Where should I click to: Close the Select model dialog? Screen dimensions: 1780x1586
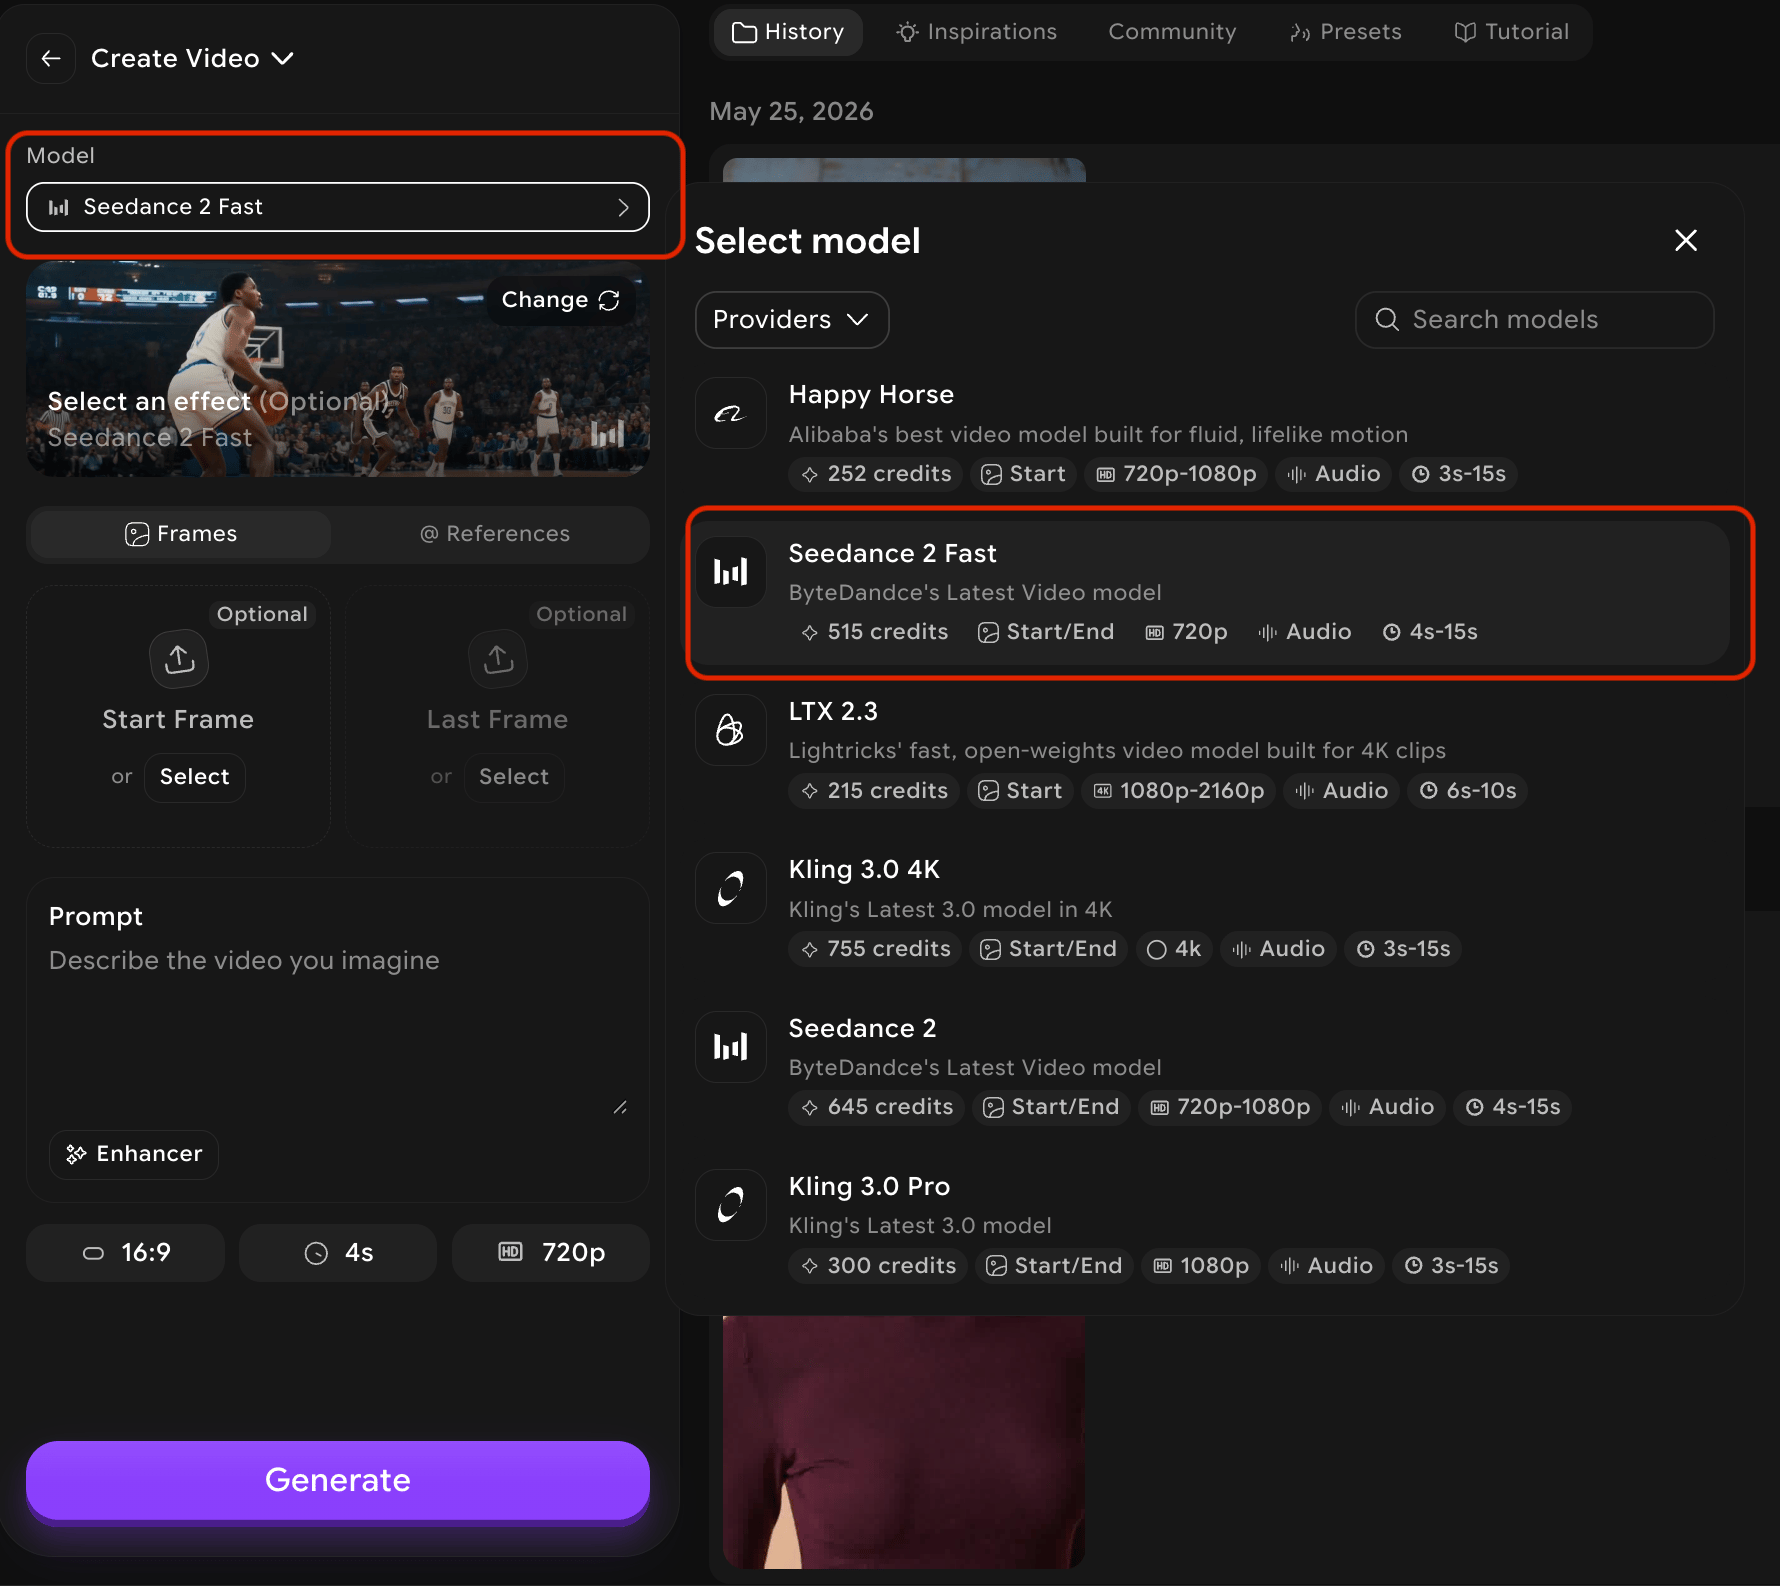(1686, 241)
